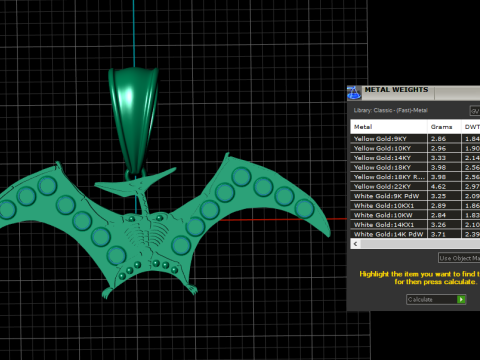Select the Yellow Gold:14KY row
This screenshot has width=480, height=360.
pos(415,158)
